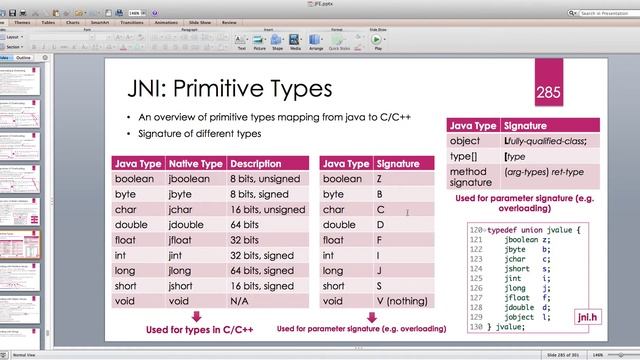The width and height of the screenshot is (640, 360).
Task: Expand the Shape dropdown arrow
Action: pos(284,40)
